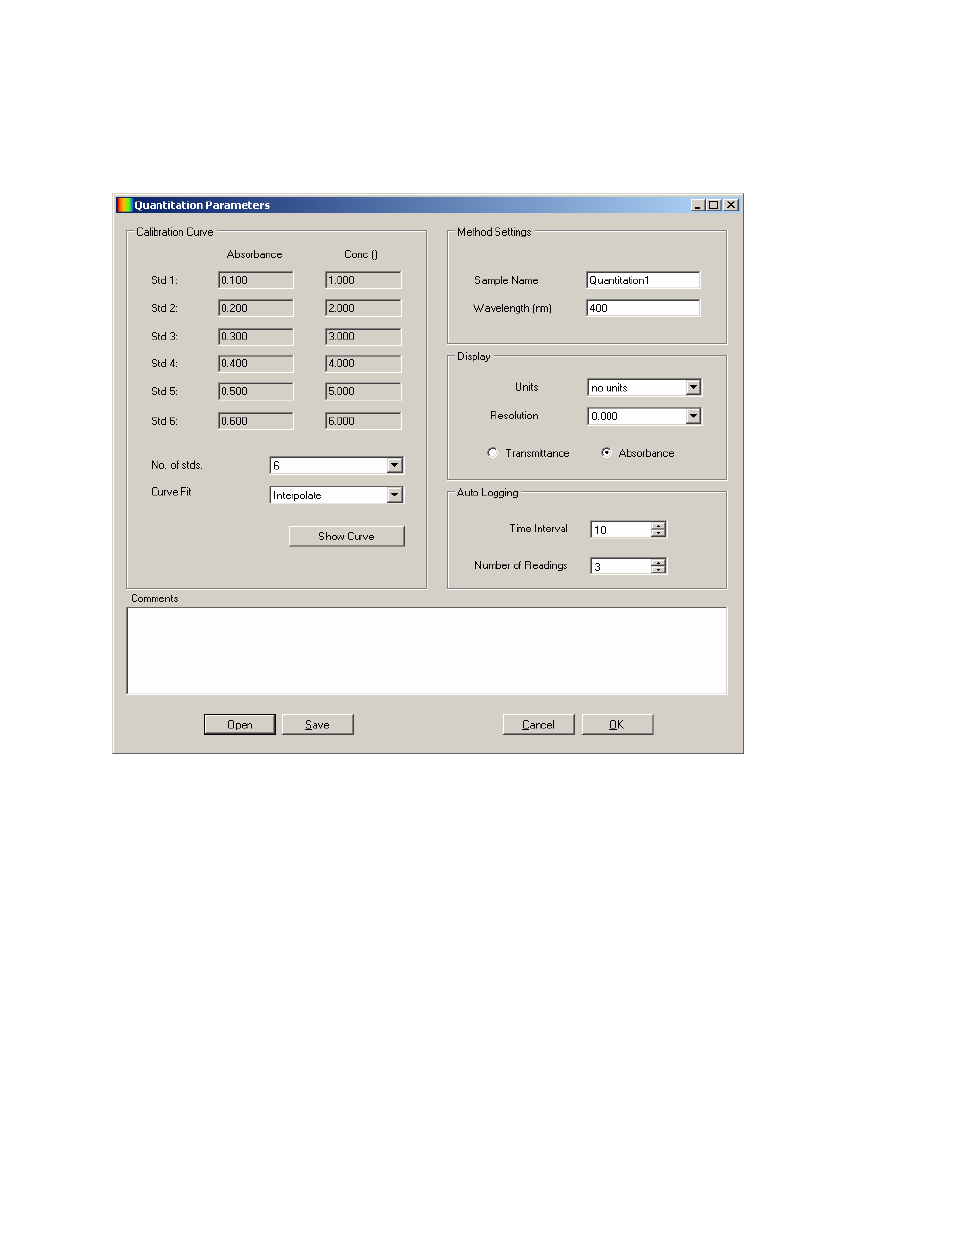The width and height of the screenshot is (954, 1235).
Task: Expand the Units dropdown
Action: [x=694, y=388]
